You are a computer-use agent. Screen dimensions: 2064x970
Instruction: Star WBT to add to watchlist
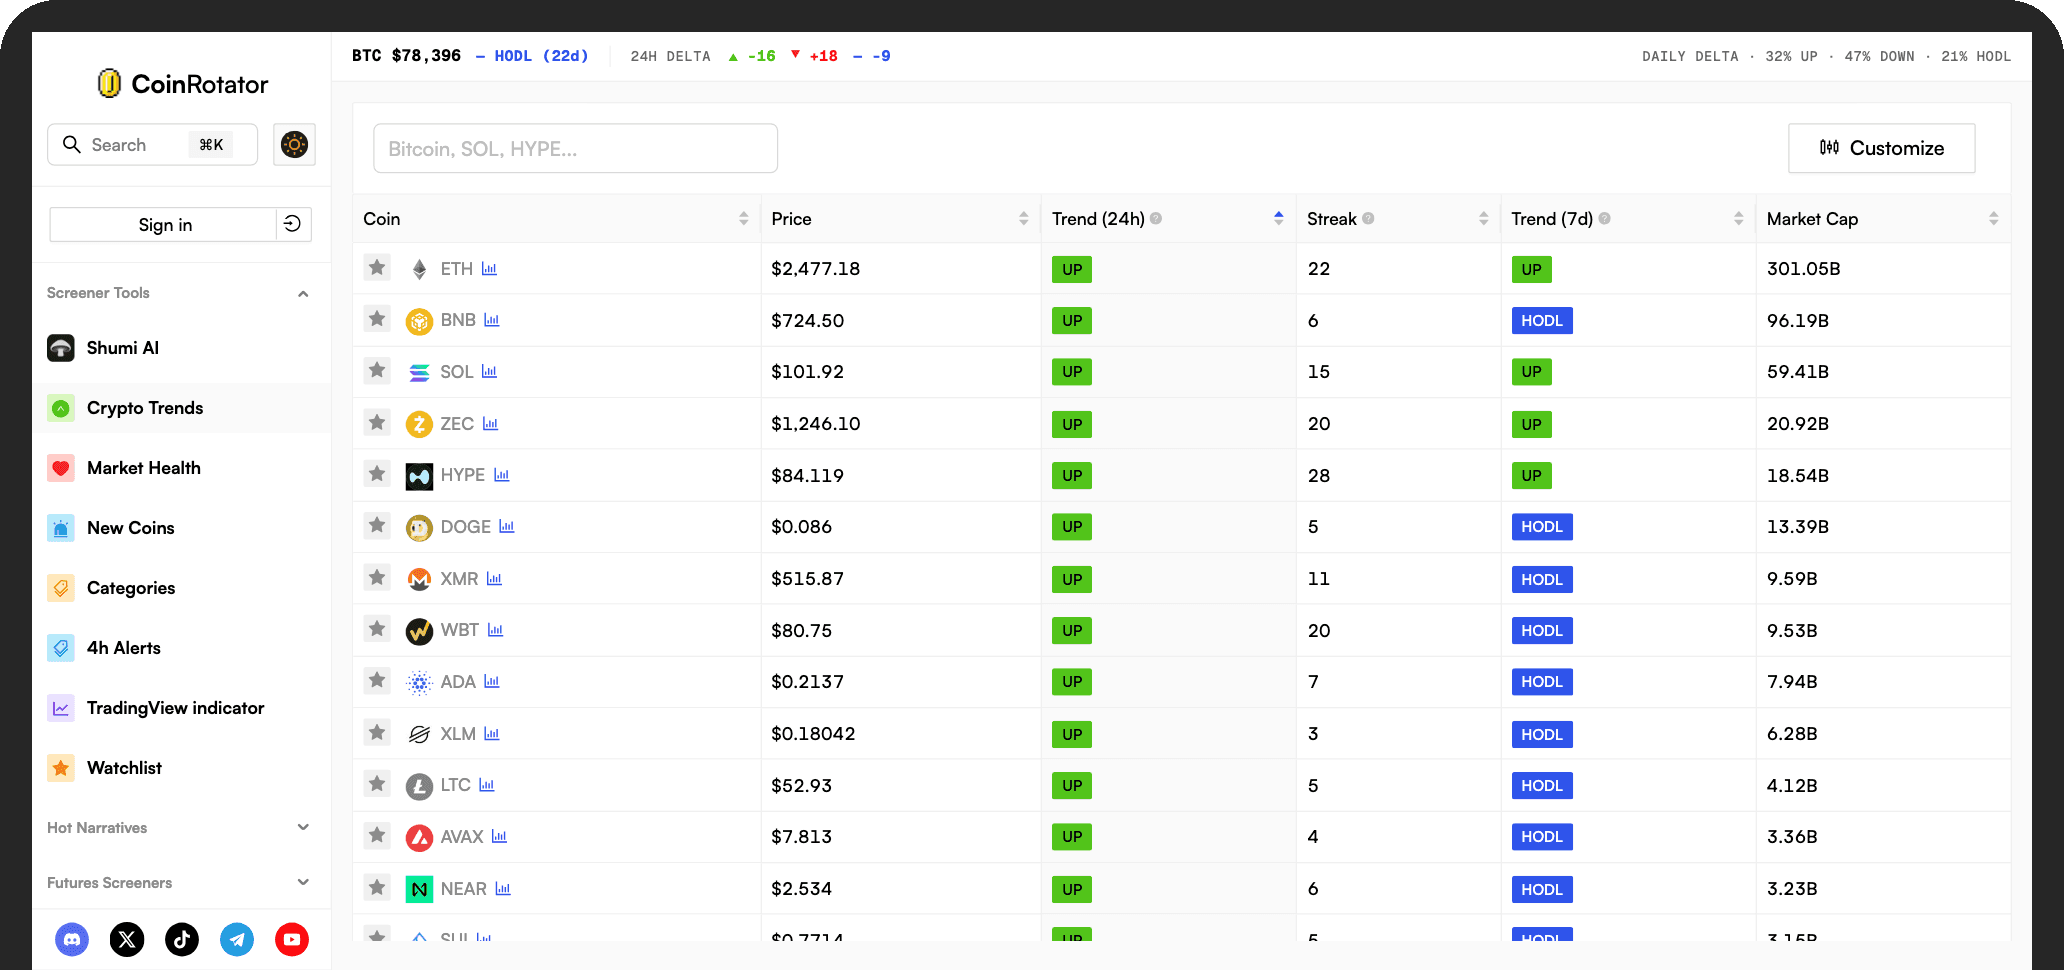click(x=377, y=629)
